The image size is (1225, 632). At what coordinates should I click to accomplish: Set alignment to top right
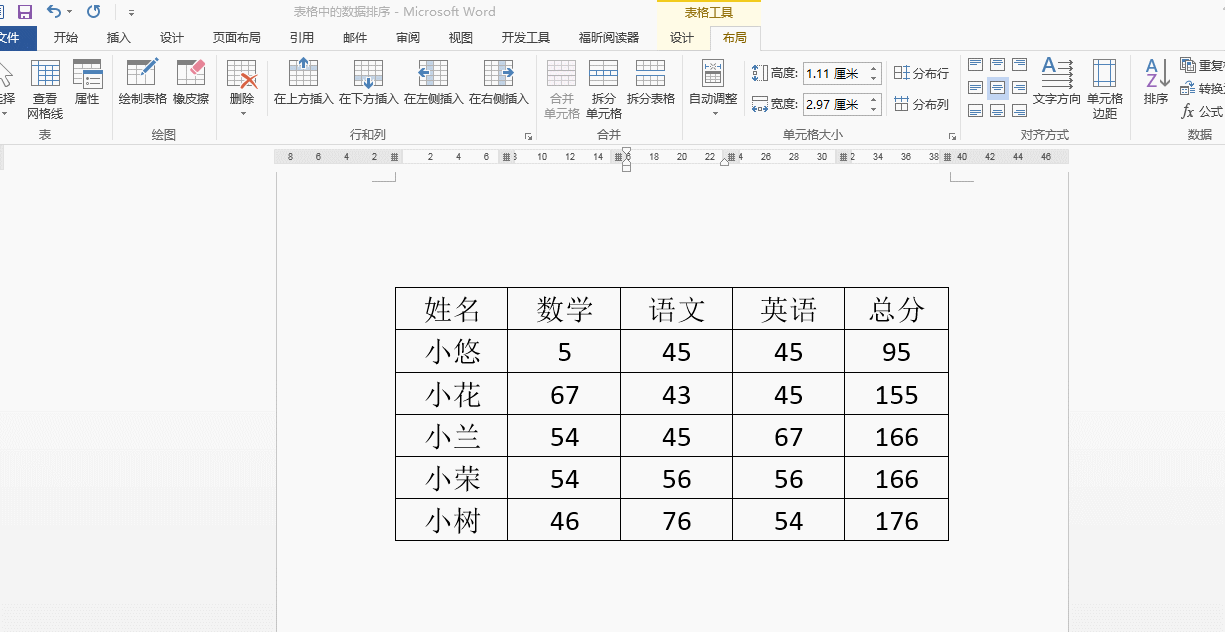[x=1019, y=65]
